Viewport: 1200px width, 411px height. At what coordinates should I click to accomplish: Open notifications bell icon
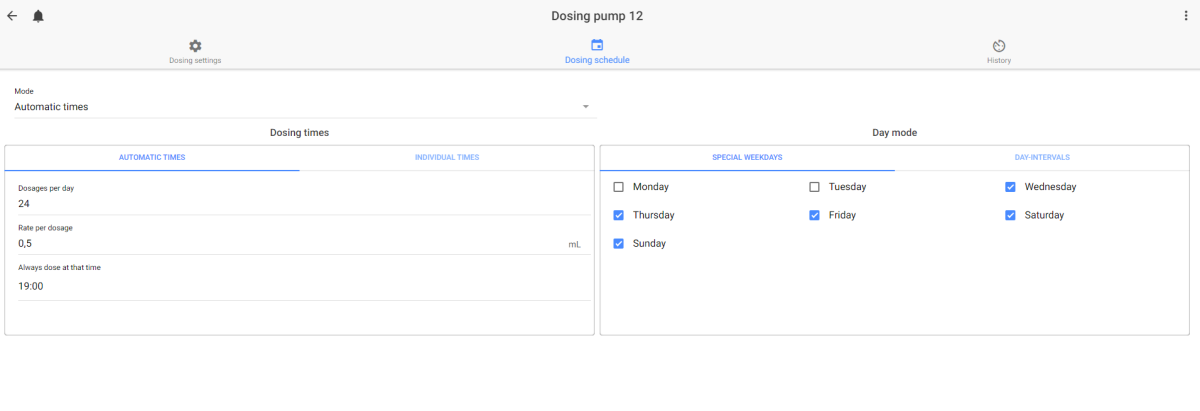[x=38, y=16]
